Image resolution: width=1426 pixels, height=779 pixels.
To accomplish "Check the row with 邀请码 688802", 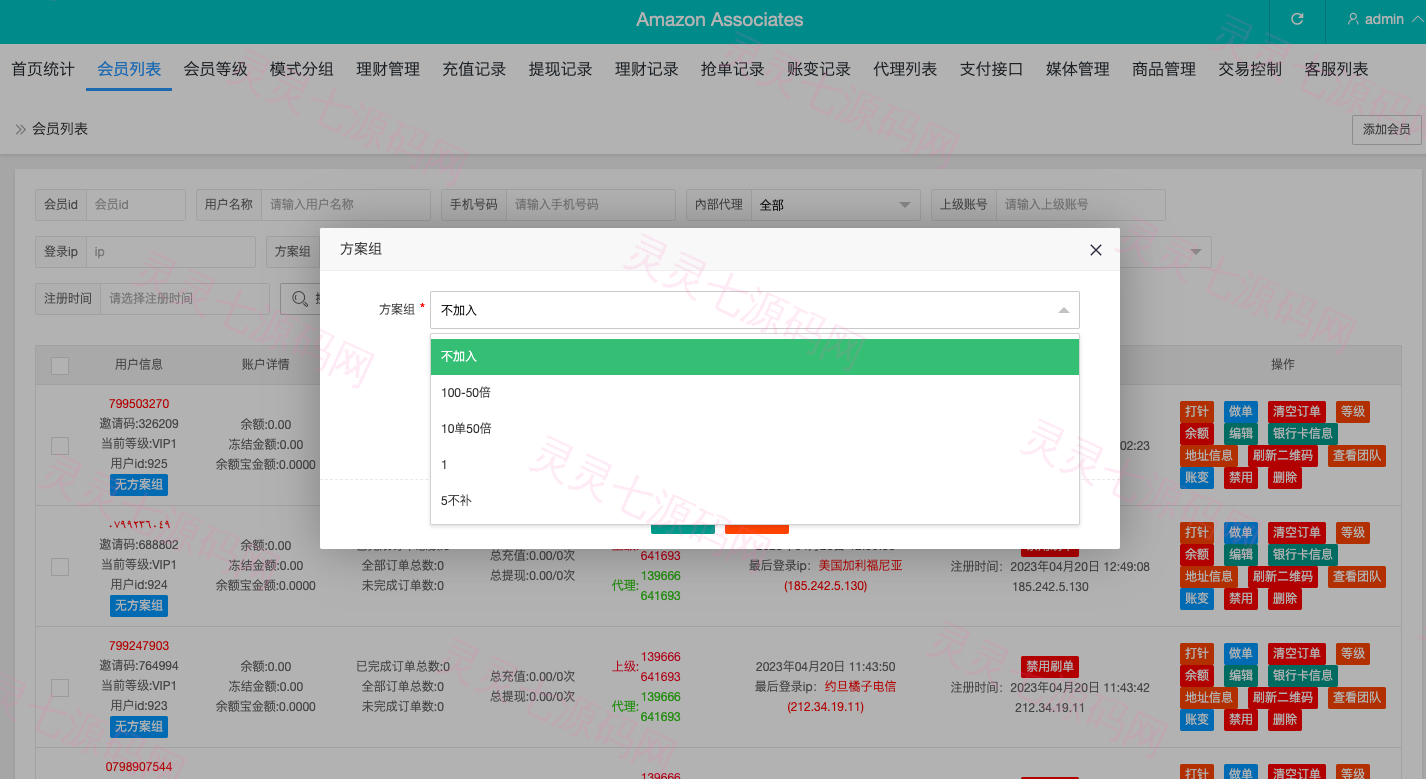I will pos(60,566).
